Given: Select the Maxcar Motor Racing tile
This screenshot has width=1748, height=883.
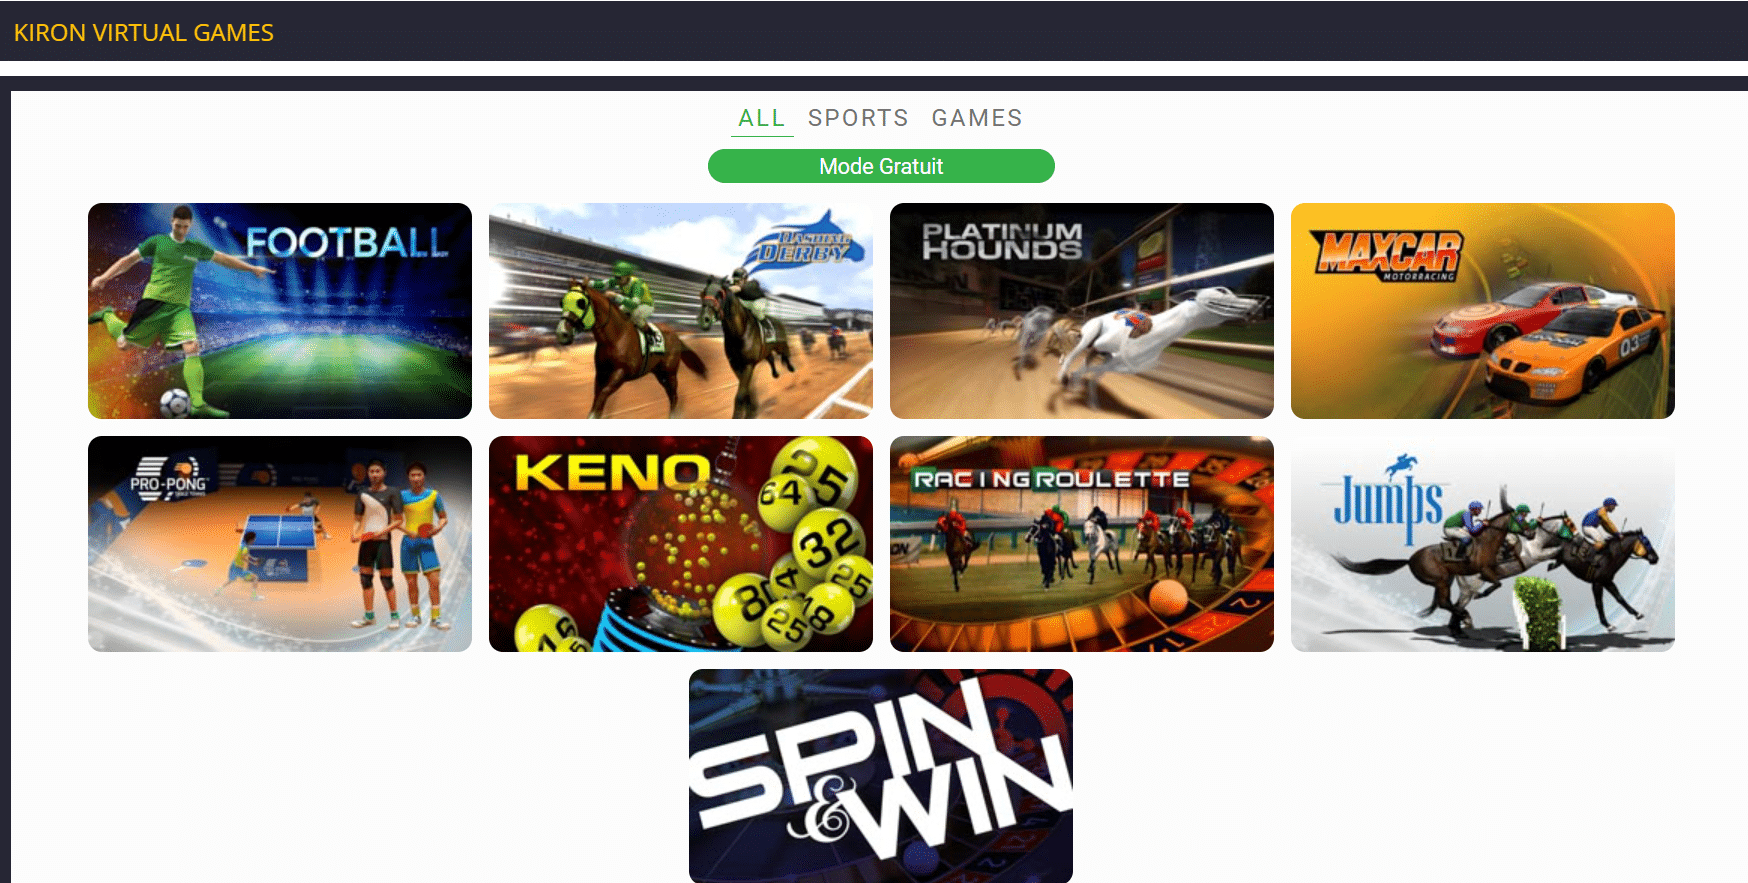Looking at the screenshot, I should point(1483,311).
